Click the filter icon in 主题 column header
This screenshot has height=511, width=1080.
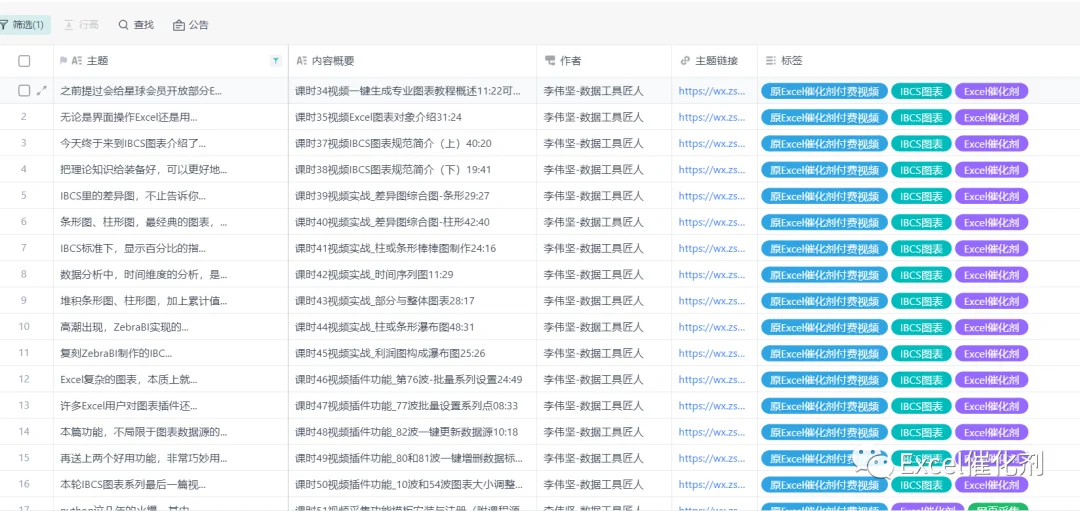pyautogui.click(x=276, y=61)
